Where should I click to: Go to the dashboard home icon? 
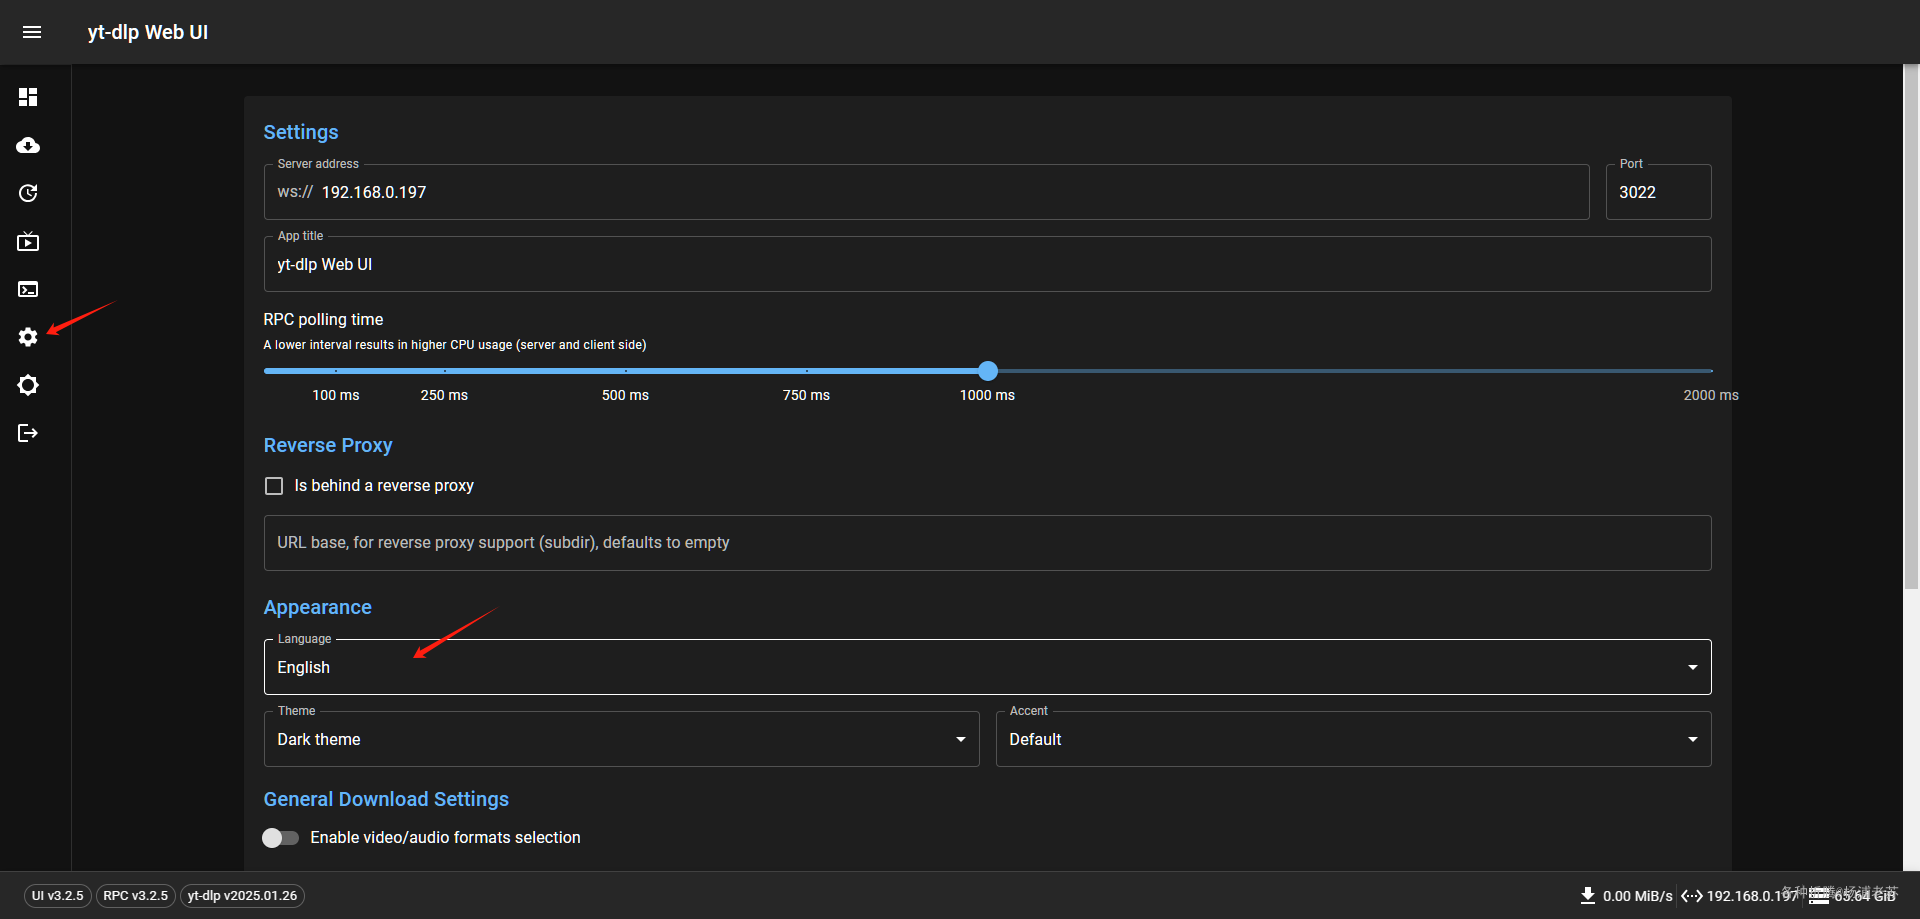(28, 97)
